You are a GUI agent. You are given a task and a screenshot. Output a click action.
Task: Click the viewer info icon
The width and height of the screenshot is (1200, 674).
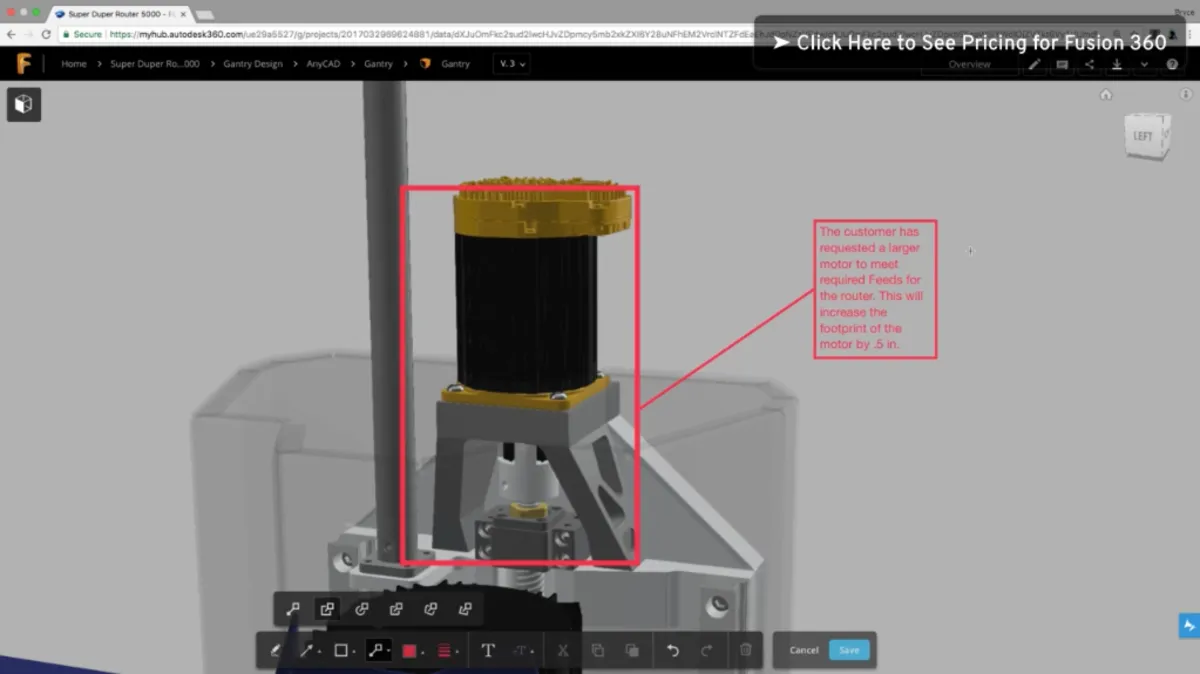pyautogui.click(x=1186, y=95)
